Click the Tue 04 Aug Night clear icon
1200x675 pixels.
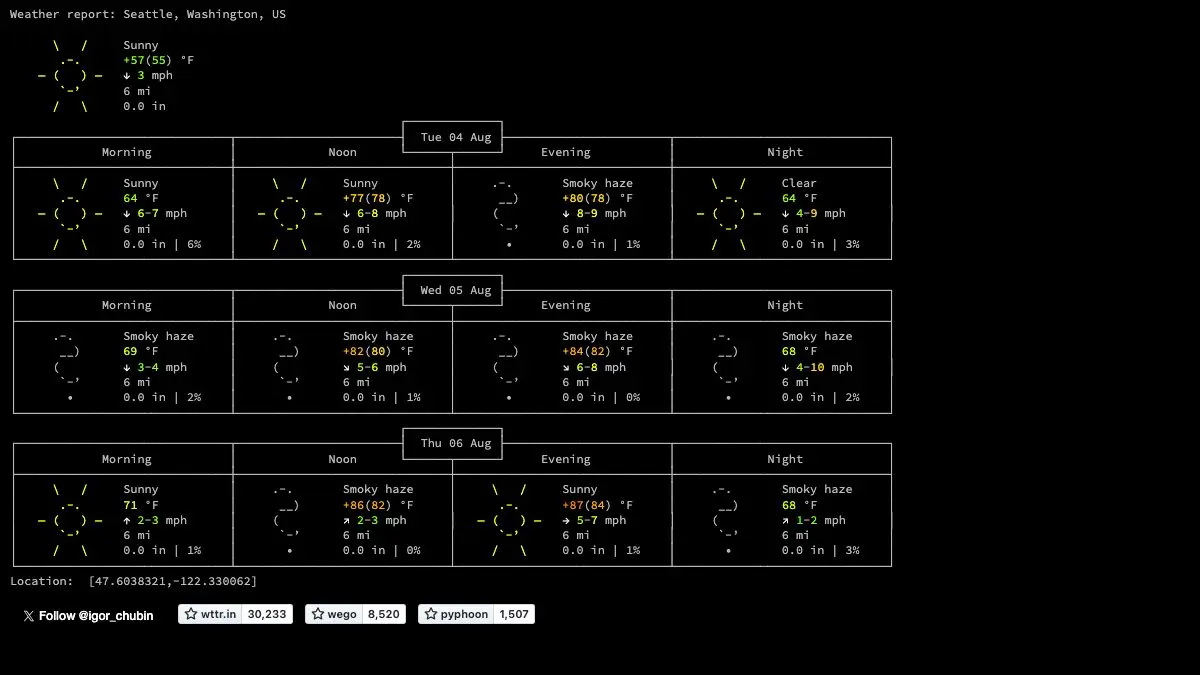pos(729,214)
